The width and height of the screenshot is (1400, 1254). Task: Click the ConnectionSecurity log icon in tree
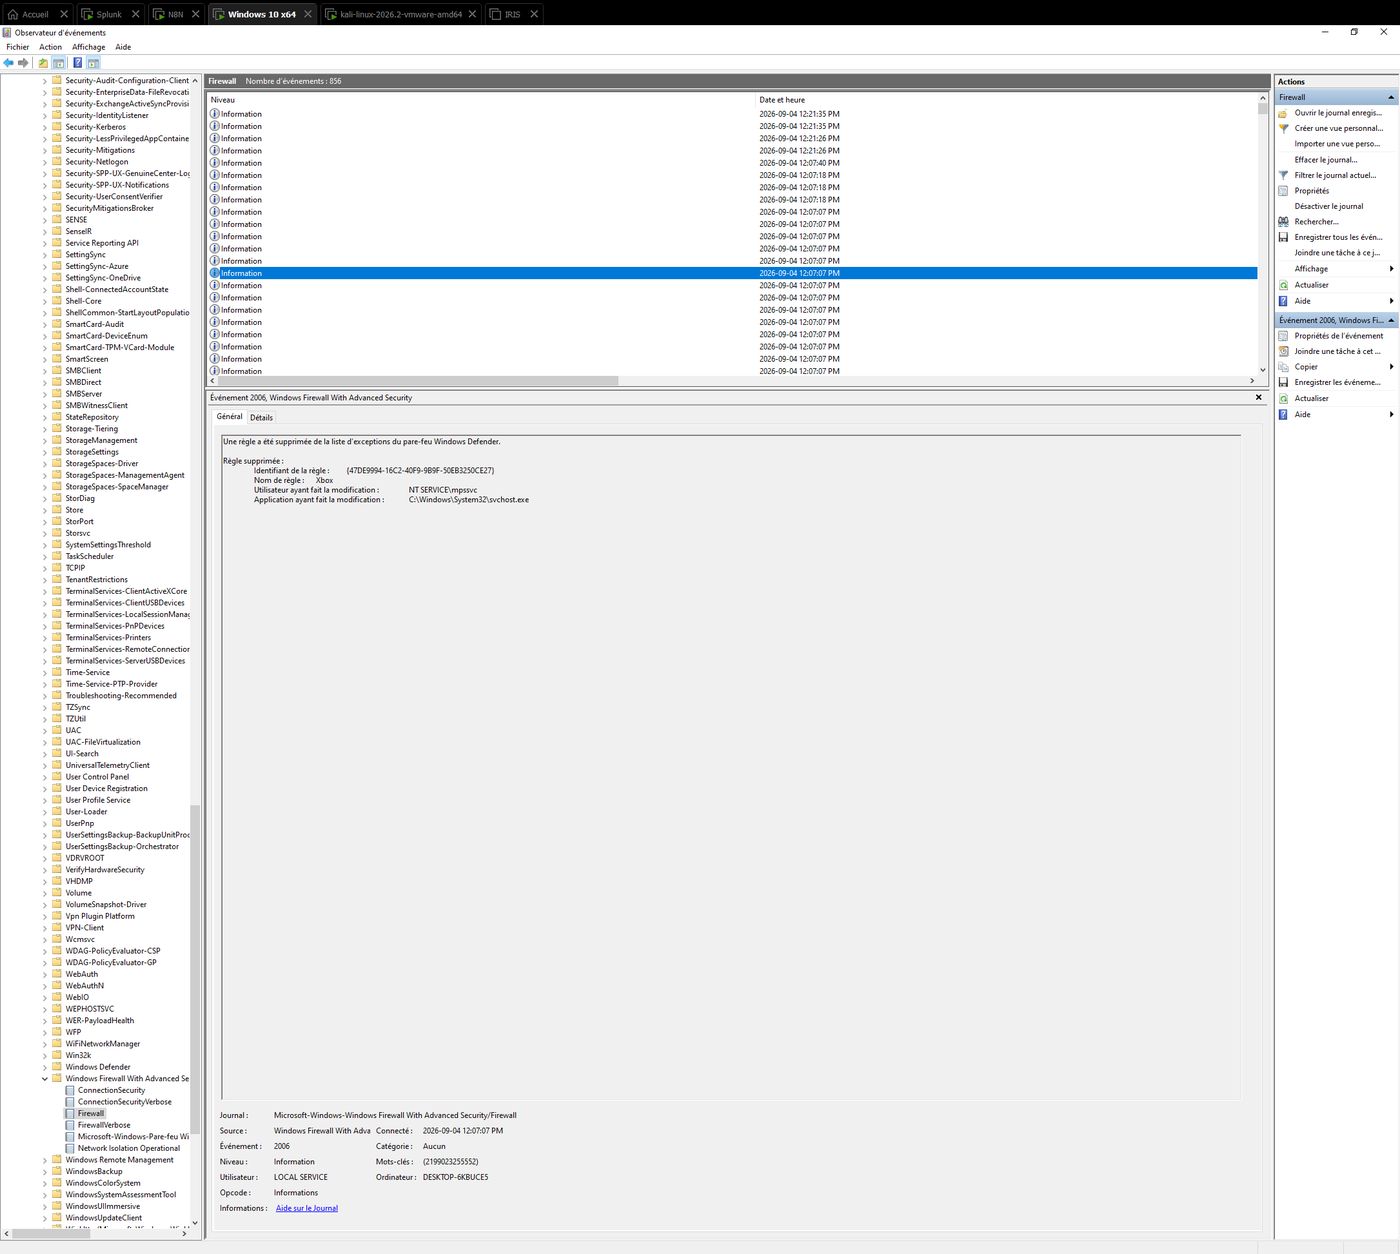(x=70, y=1090)
